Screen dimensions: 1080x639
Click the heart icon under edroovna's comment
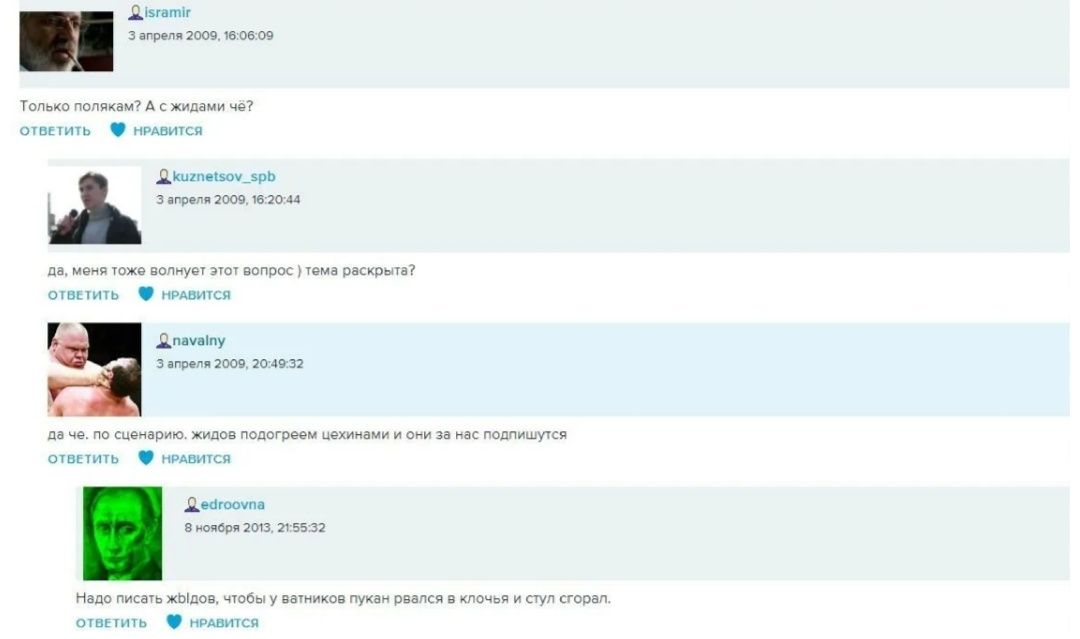(174, 621)
